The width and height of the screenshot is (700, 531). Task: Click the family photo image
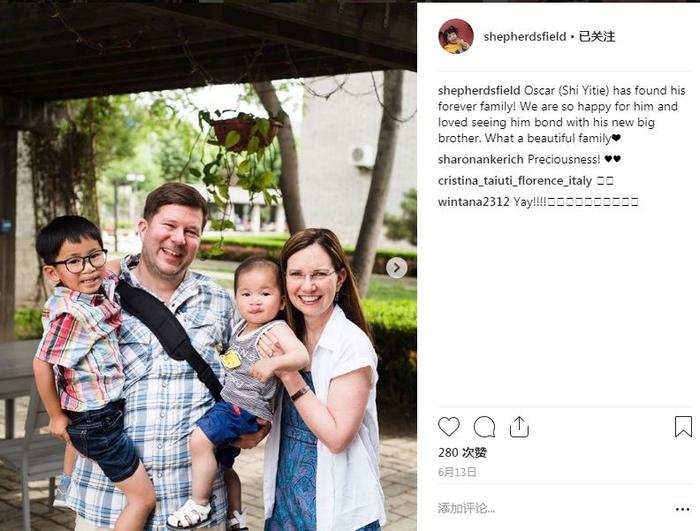coord(208,266)
